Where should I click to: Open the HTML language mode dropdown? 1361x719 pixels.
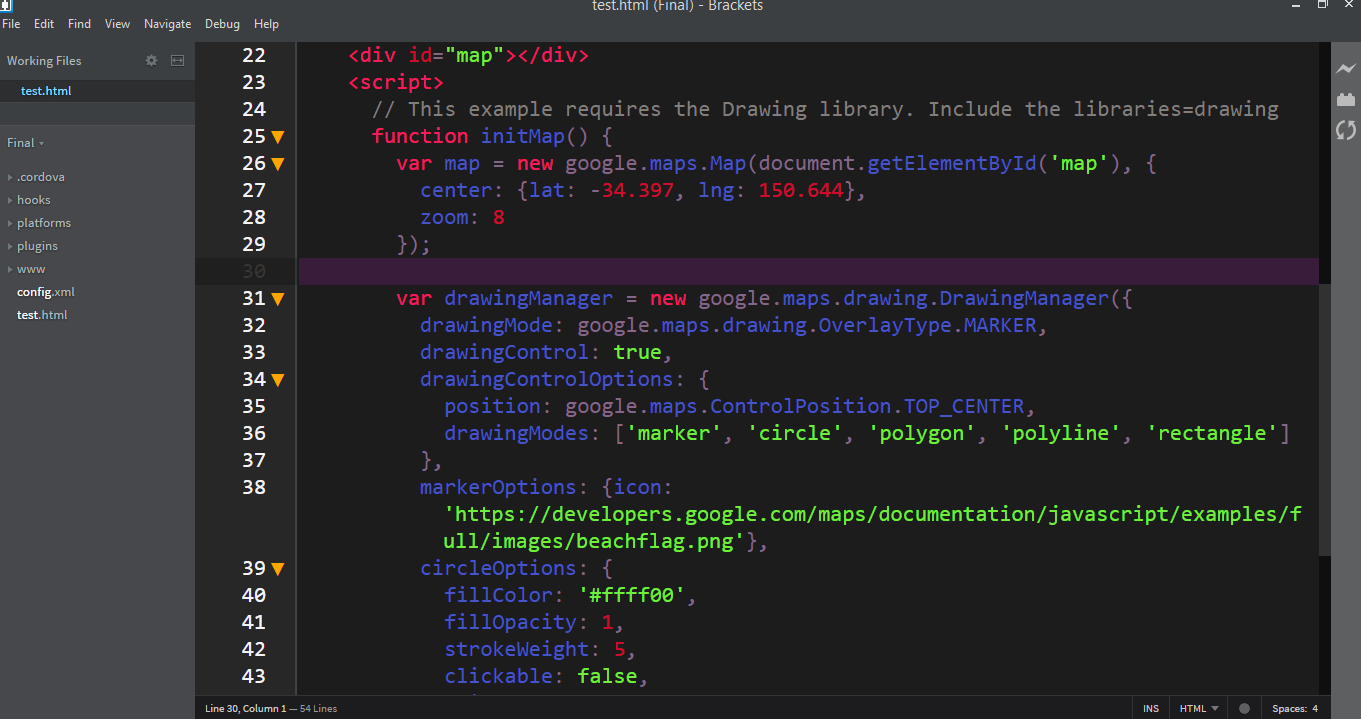pyautogui.click(x=1199, y=708)
